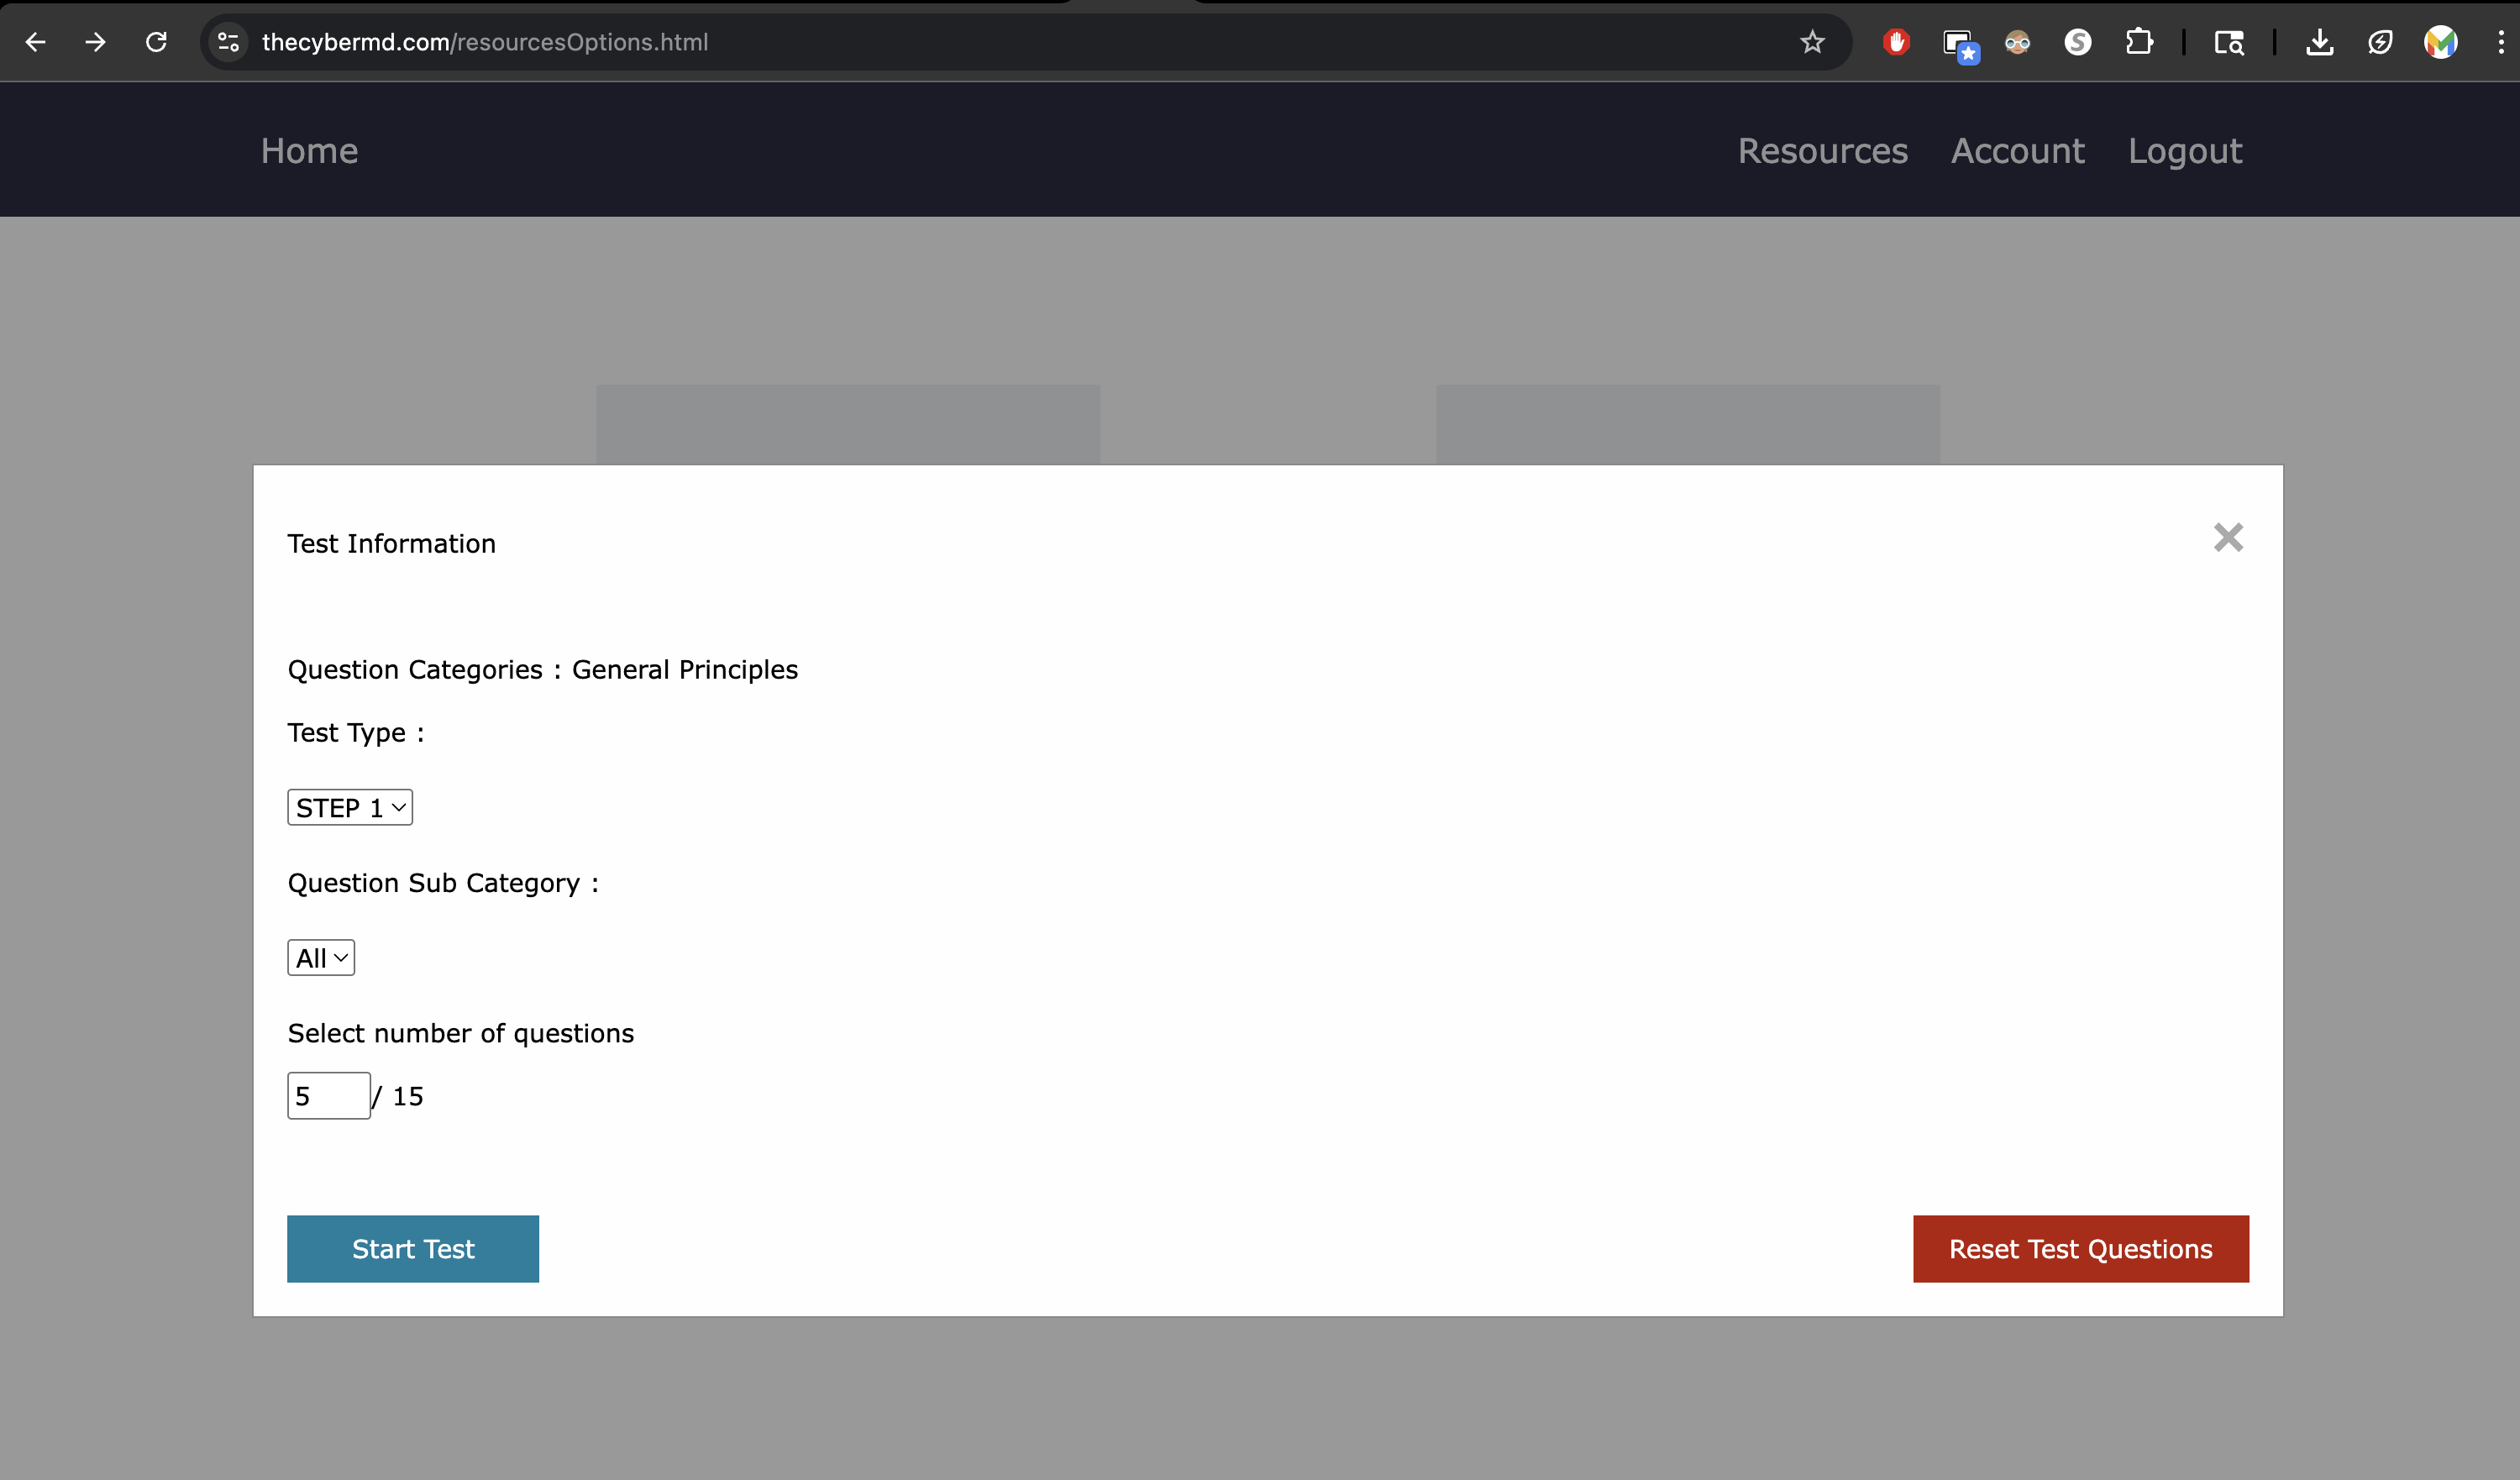Click the Reset Test Questions button
The width and height of the screenshot is (2520, 1480).
click(x=2080, y=1249)
